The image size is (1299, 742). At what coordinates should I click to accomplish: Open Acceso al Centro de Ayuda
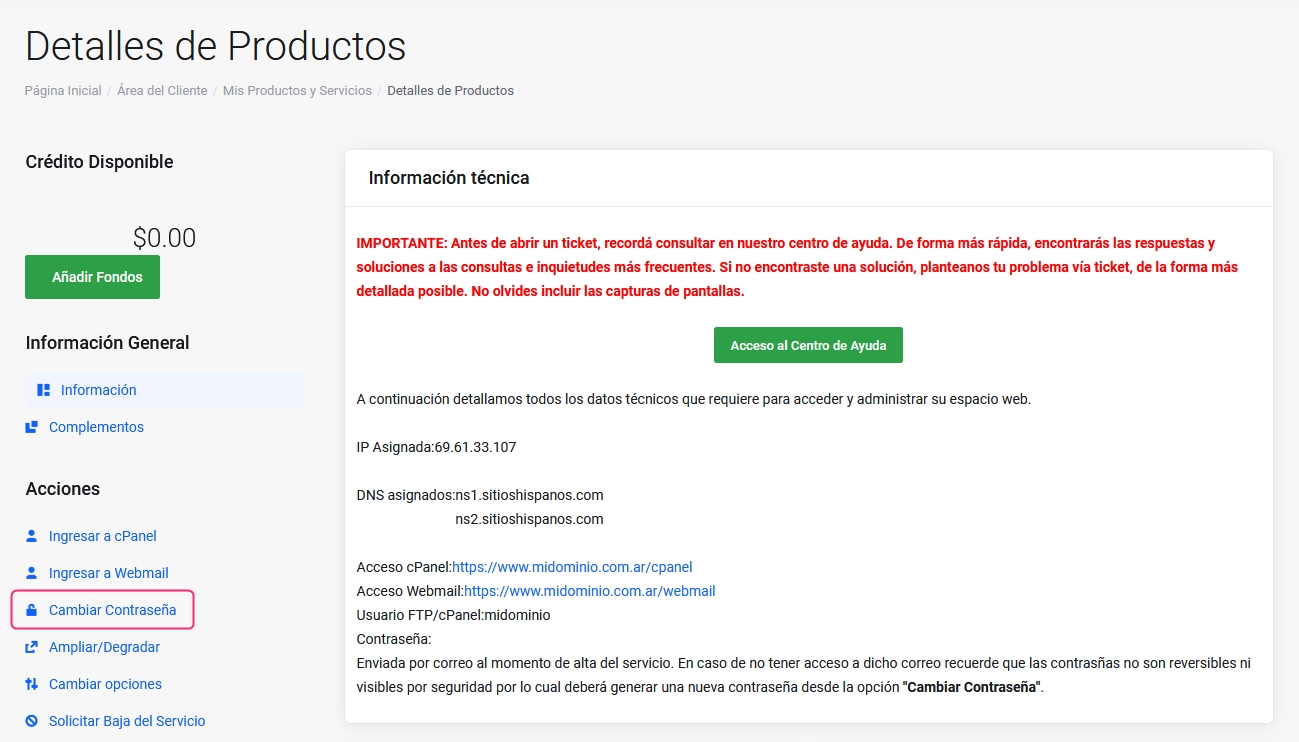coord(808,345)
